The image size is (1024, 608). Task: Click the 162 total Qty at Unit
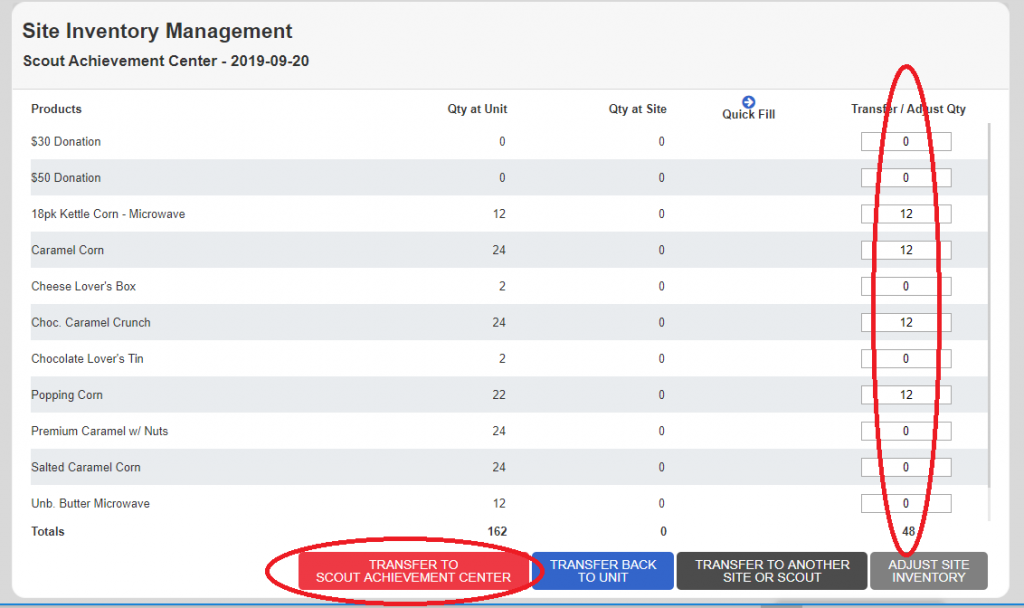point(497,532)
